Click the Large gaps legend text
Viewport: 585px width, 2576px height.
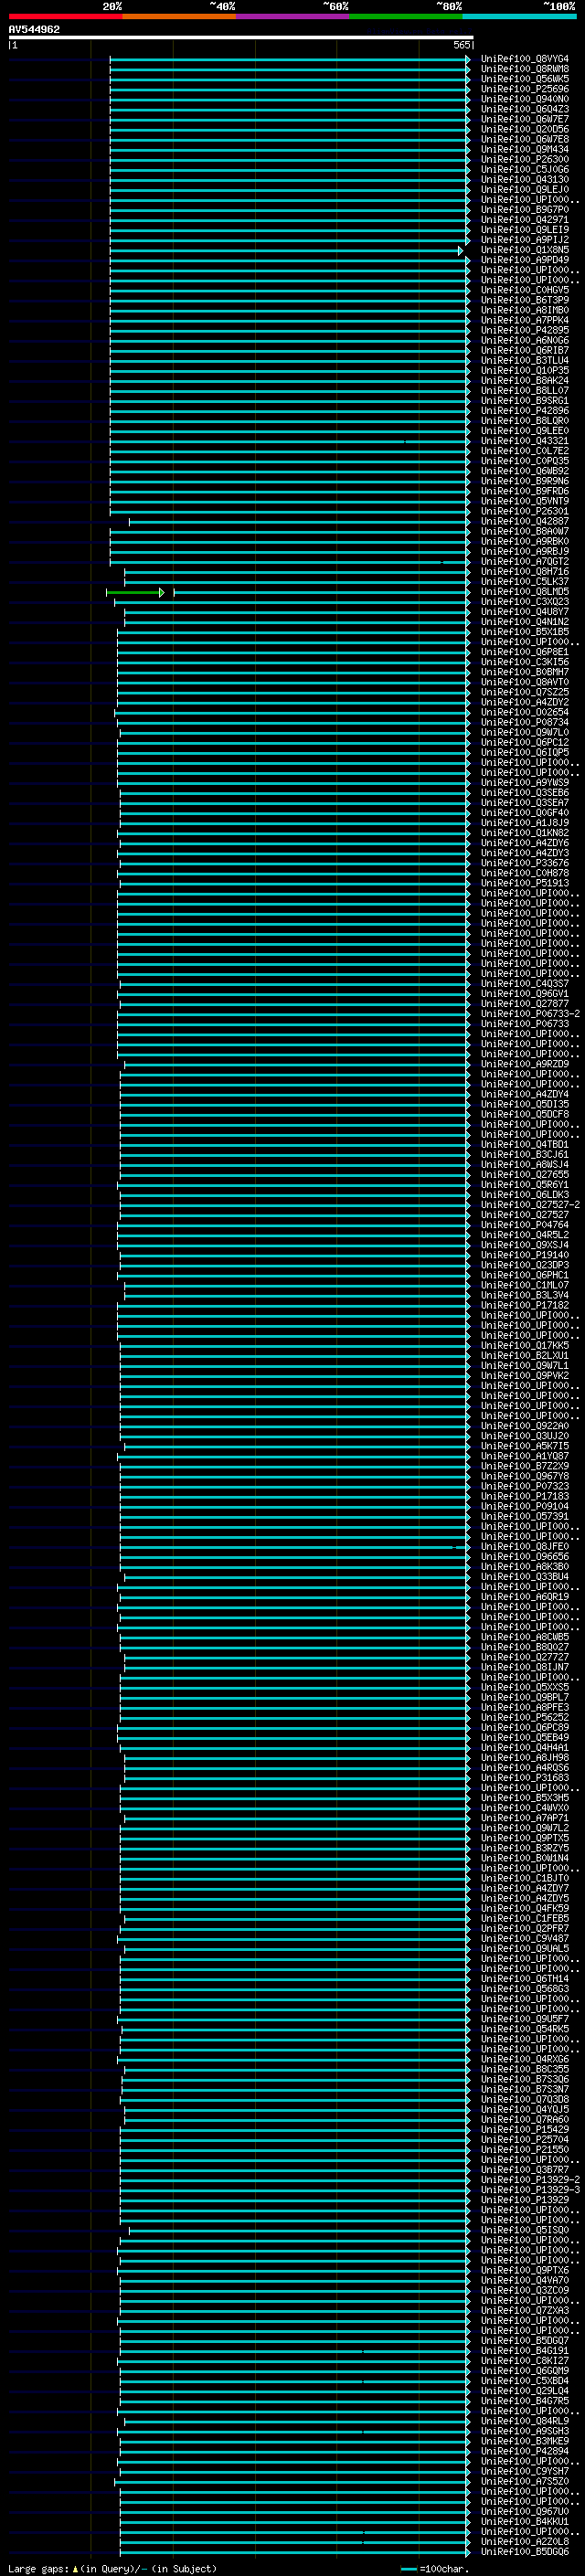pyautogui.click(x=112, y=2568)
